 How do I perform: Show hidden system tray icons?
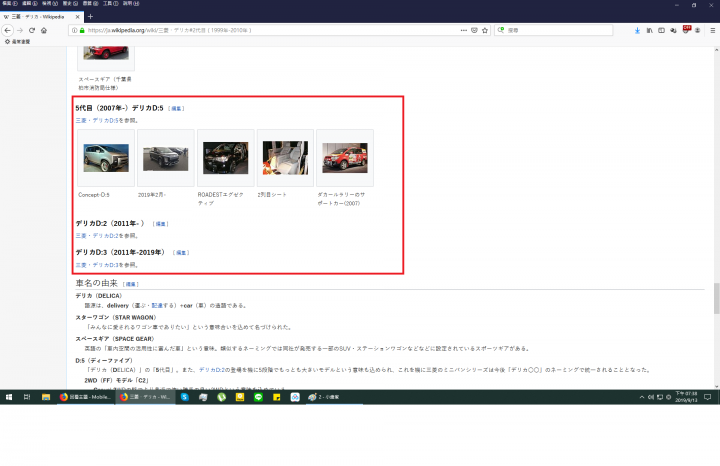(641, 397)
